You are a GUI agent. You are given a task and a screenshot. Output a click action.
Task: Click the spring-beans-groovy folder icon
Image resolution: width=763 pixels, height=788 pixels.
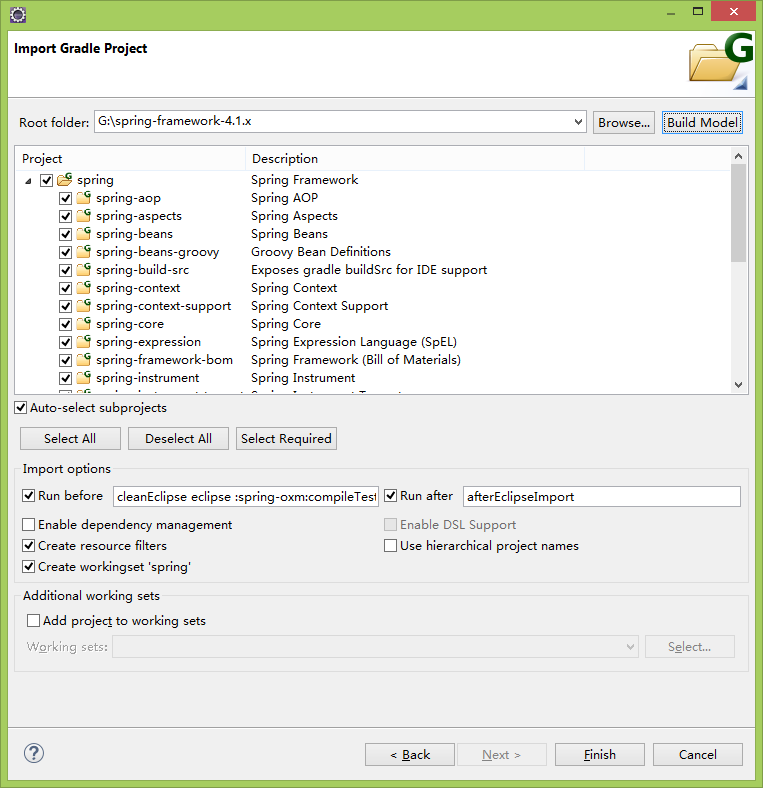pyautogui.click(x=83, y=252)
